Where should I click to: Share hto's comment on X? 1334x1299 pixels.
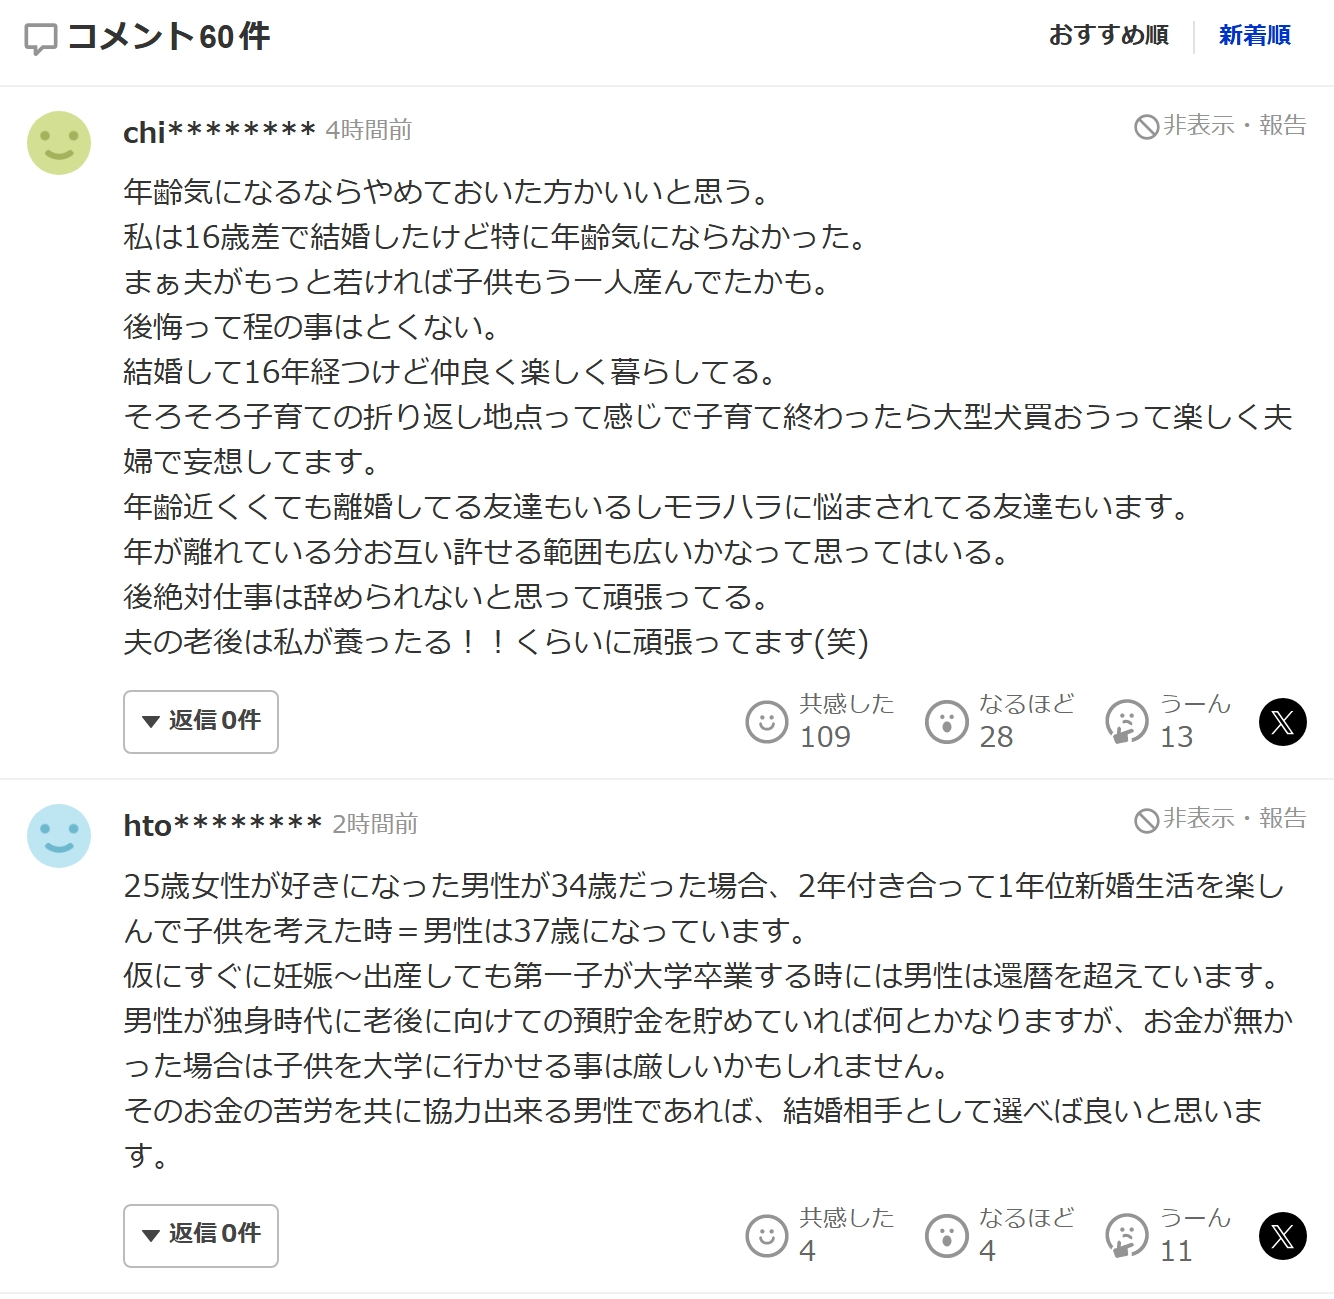coord(1282,1236)
